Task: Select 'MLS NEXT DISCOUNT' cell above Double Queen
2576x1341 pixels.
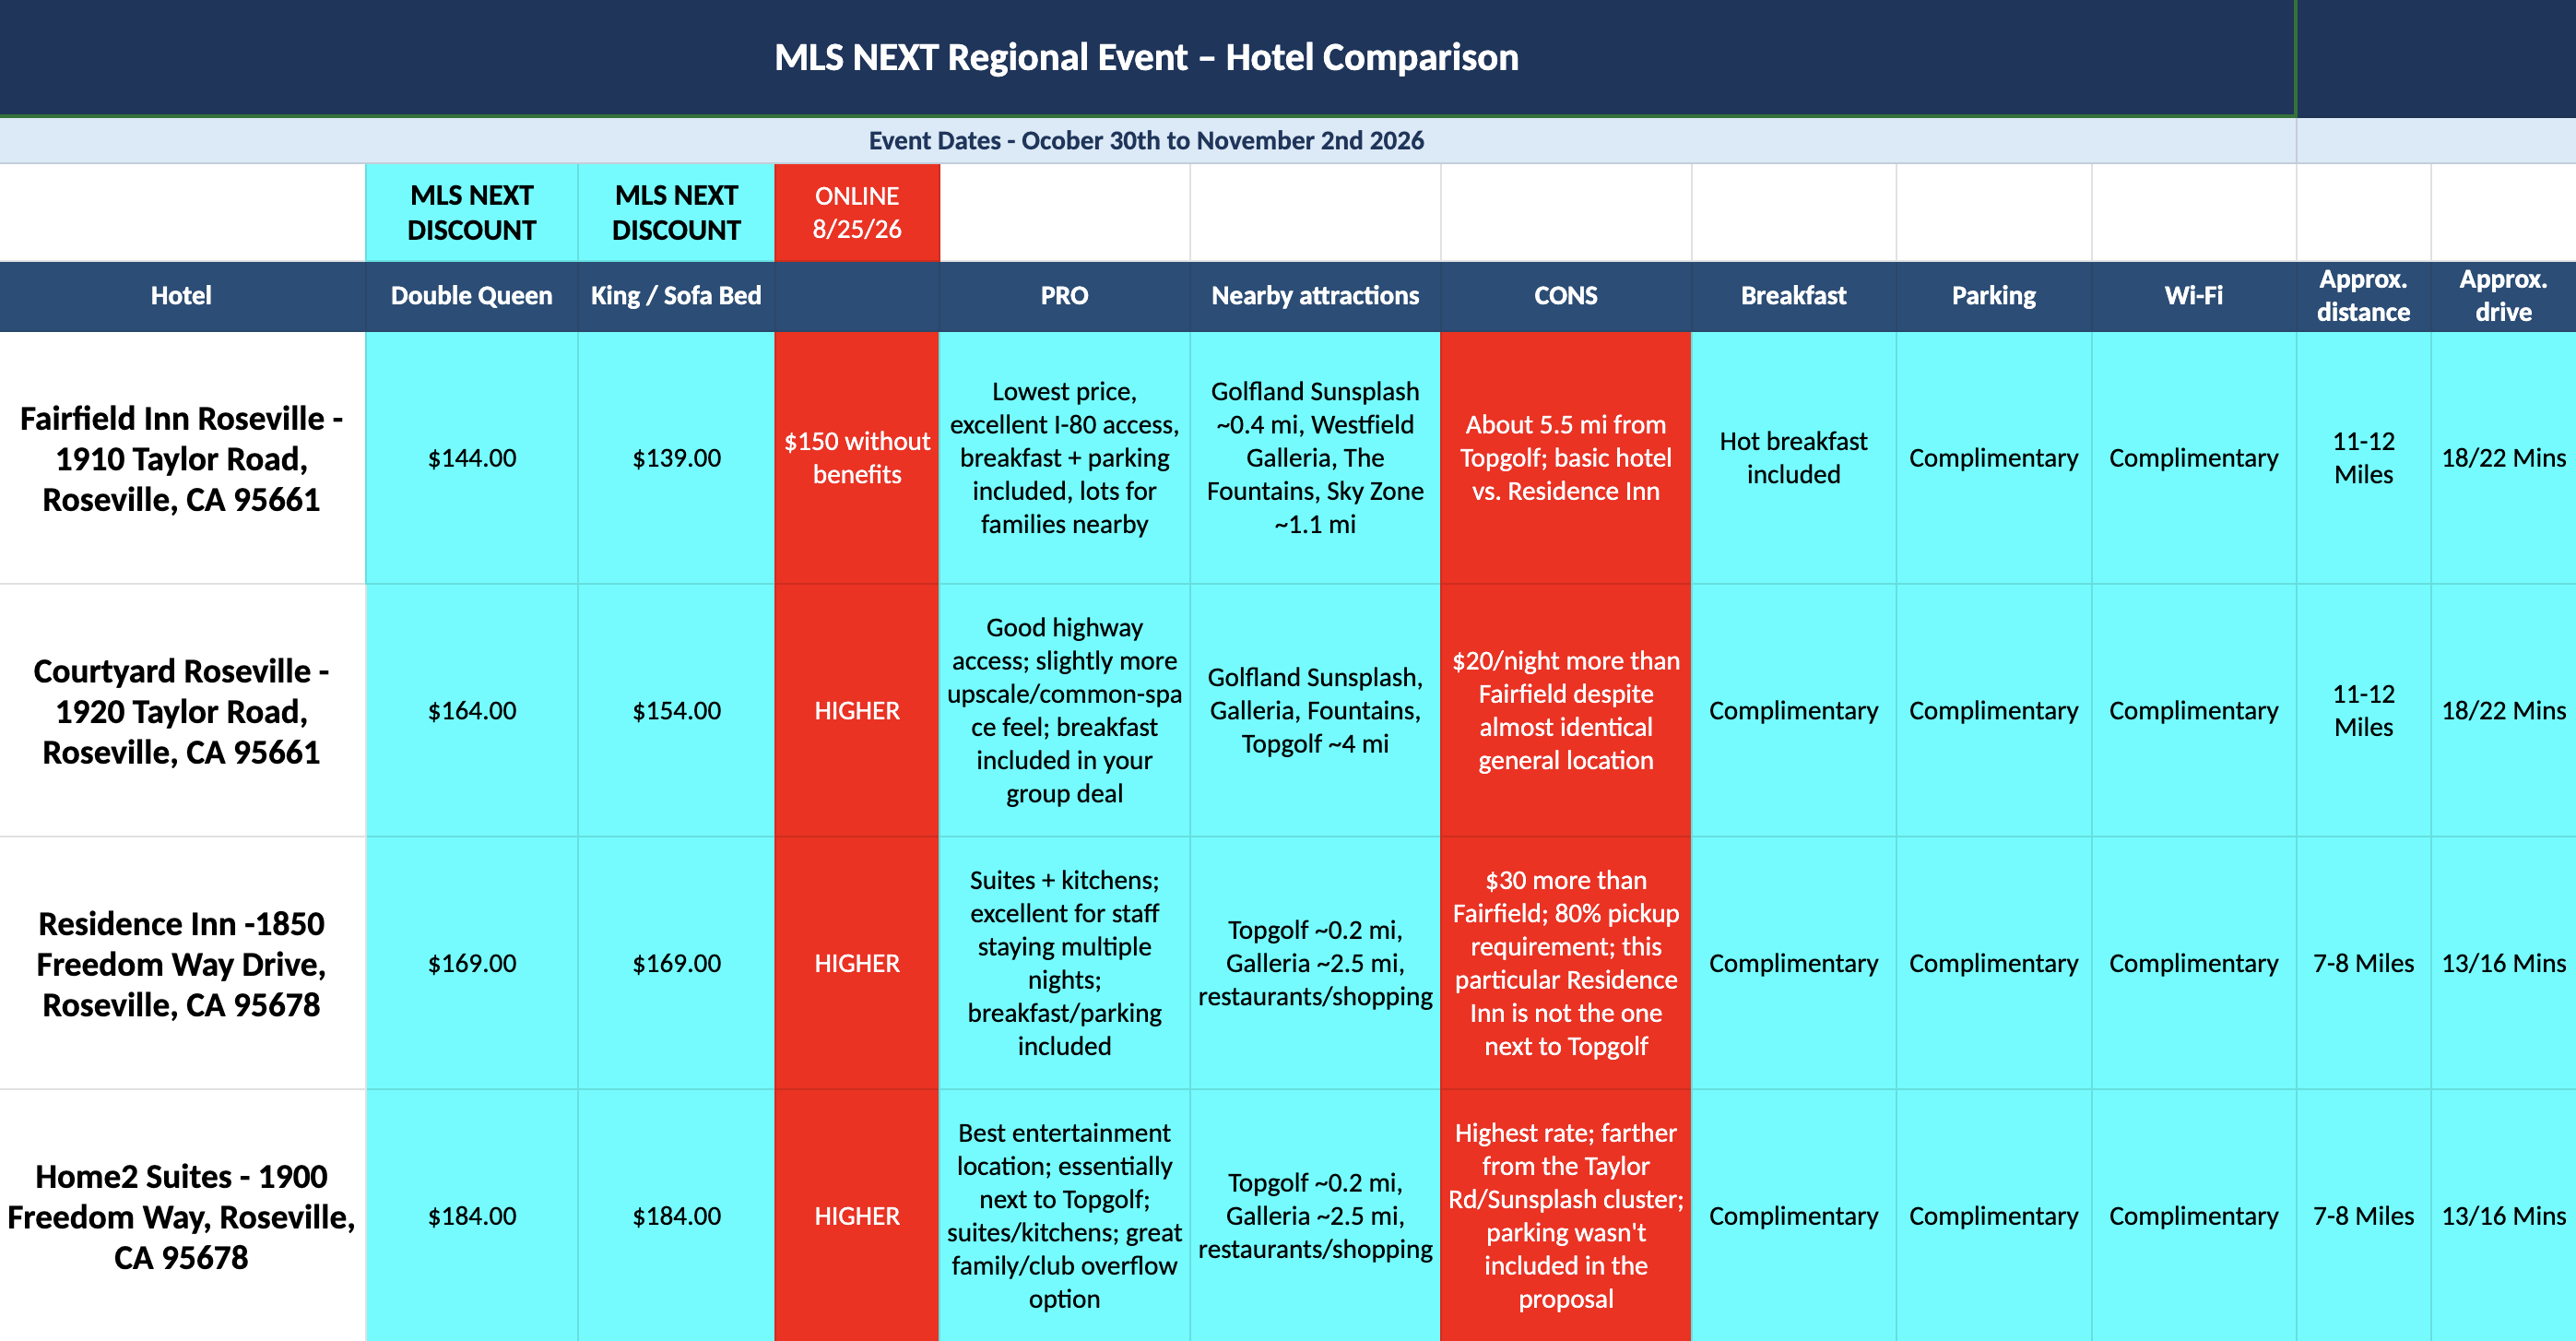Action: coord(472,213)
